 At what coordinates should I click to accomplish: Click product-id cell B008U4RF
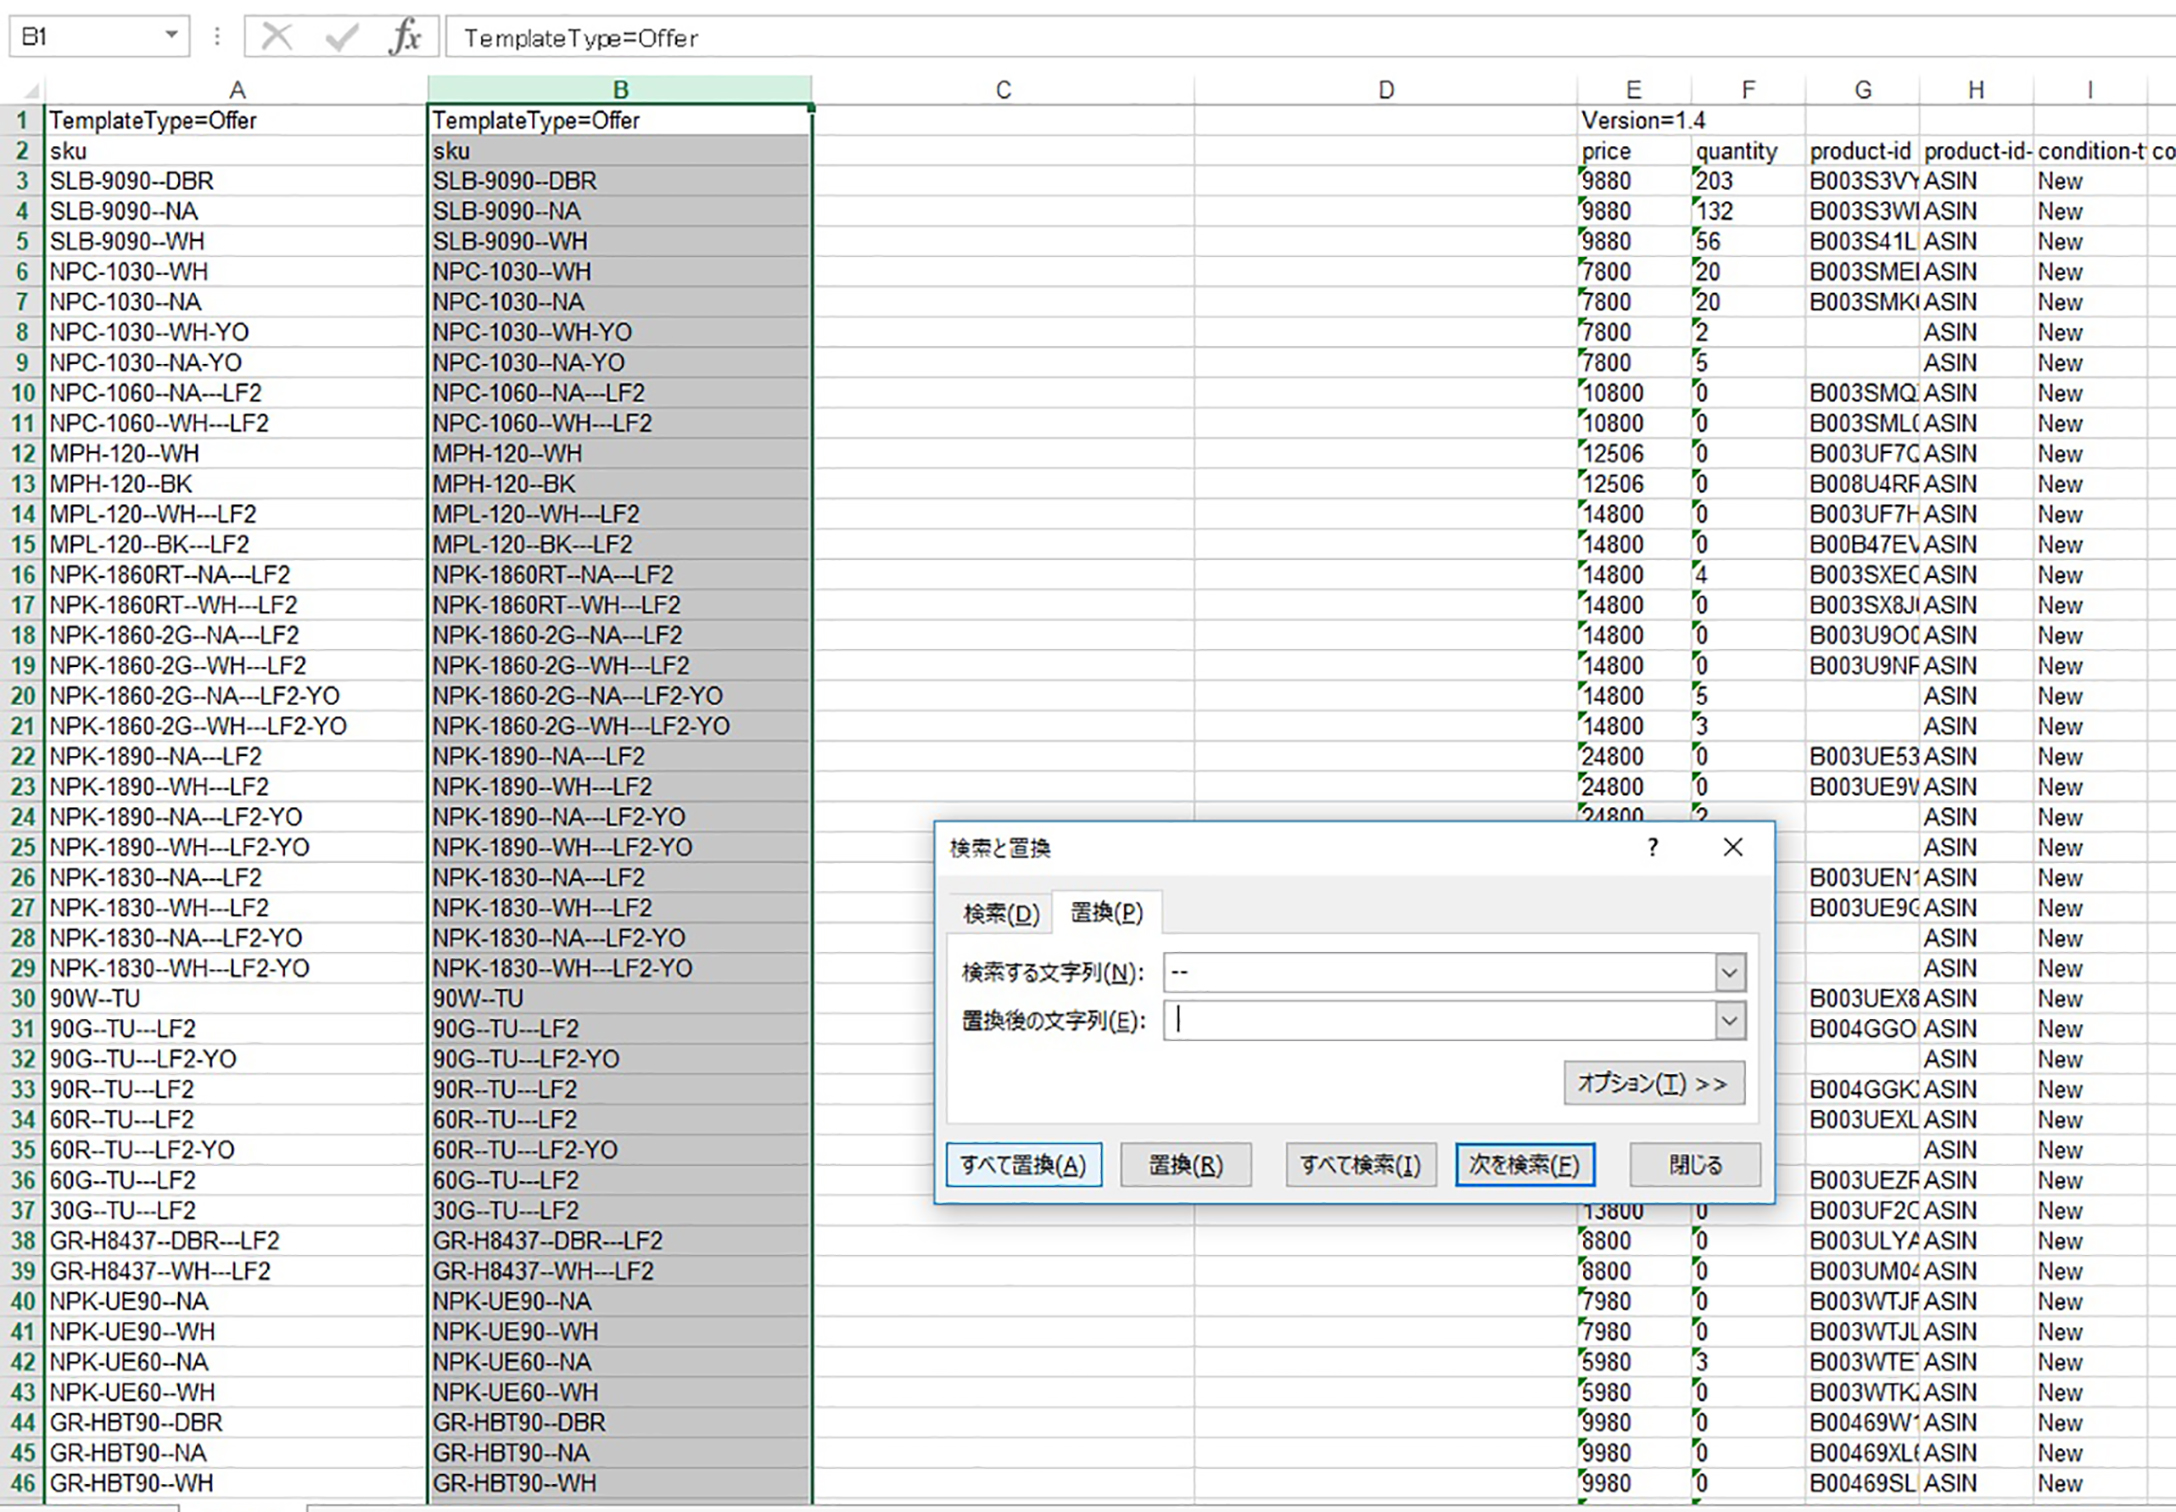[x=1862, y=484]
